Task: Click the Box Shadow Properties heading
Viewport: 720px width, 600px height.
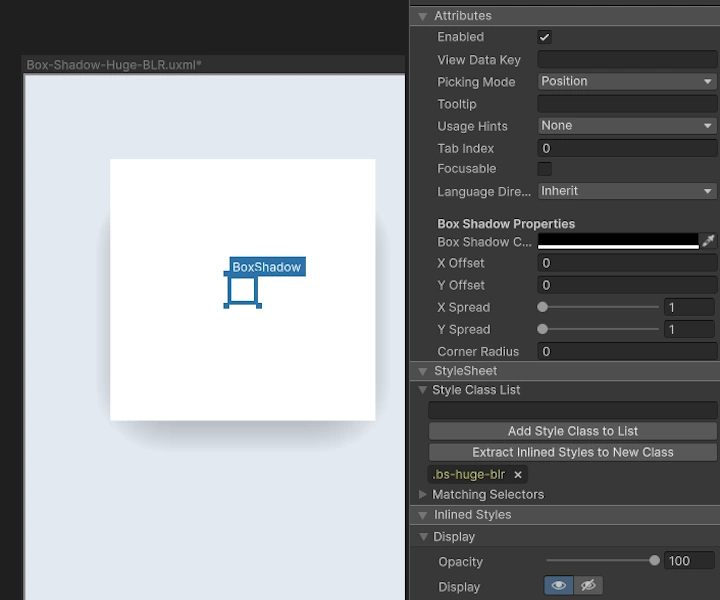Action: [x=506, y=224]
